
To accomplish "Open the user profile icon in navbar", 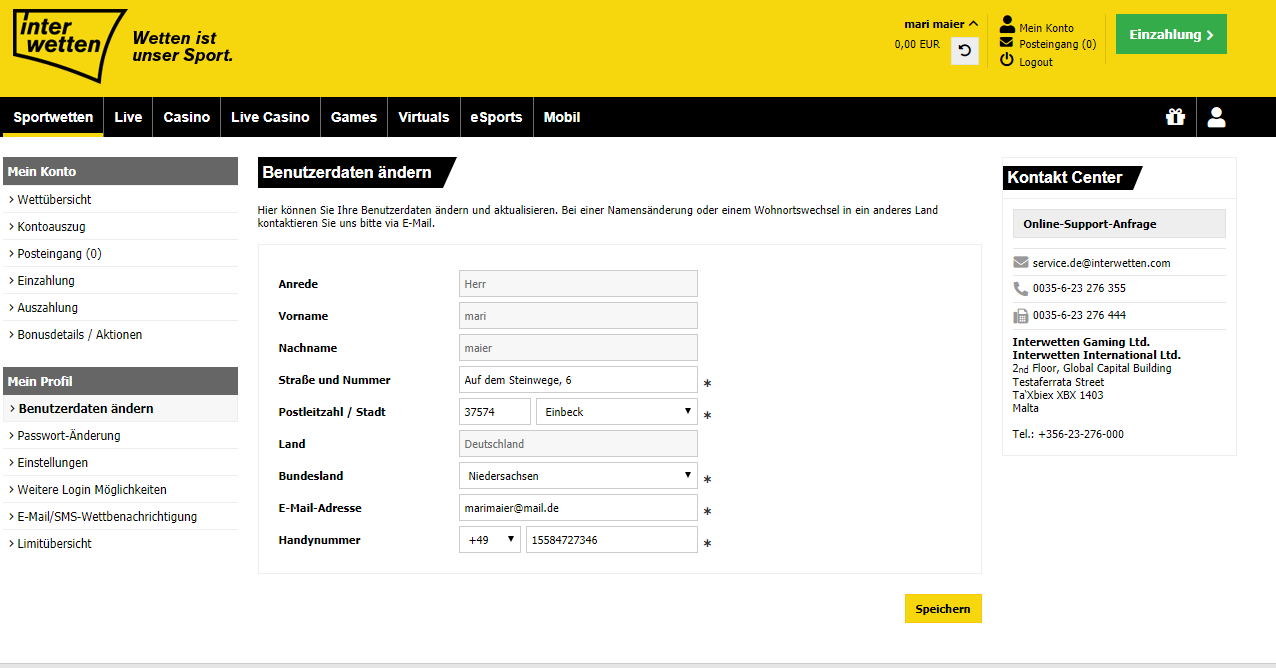I will tap(1216, 117).
